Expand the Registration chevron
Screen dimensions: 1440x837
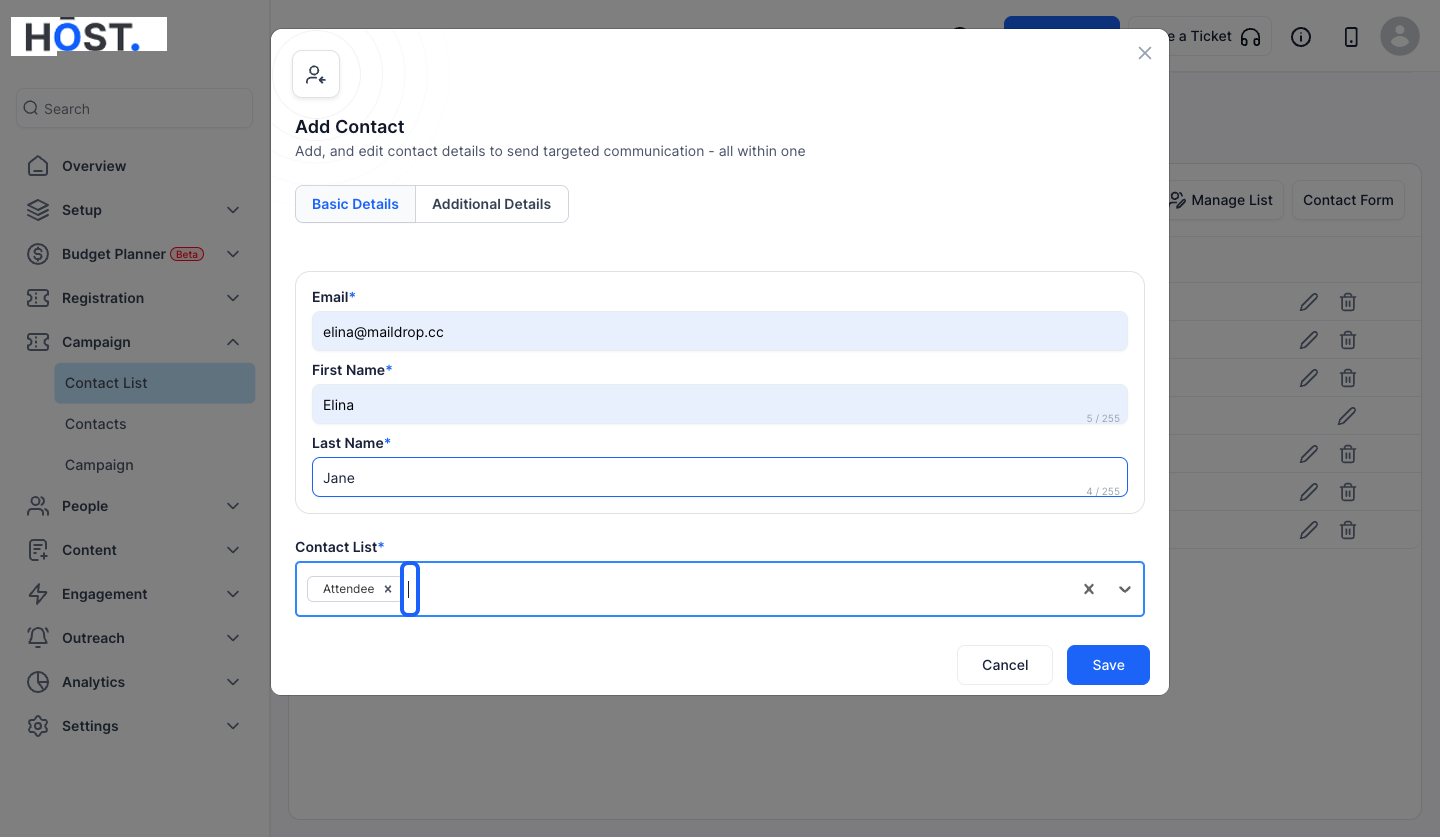[233, 298]
